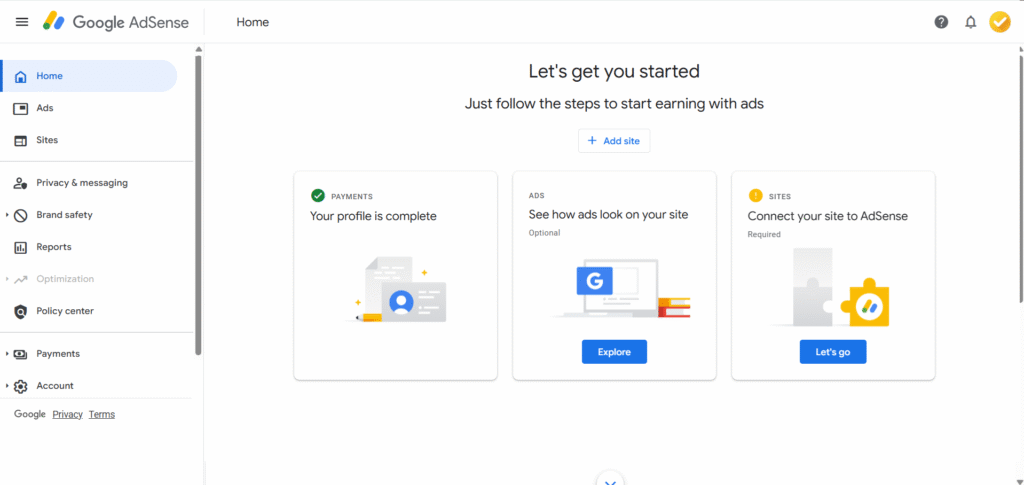The image size is (1024, 485).
Task: Select Home in the sidebar
Action: coord(49,76)
